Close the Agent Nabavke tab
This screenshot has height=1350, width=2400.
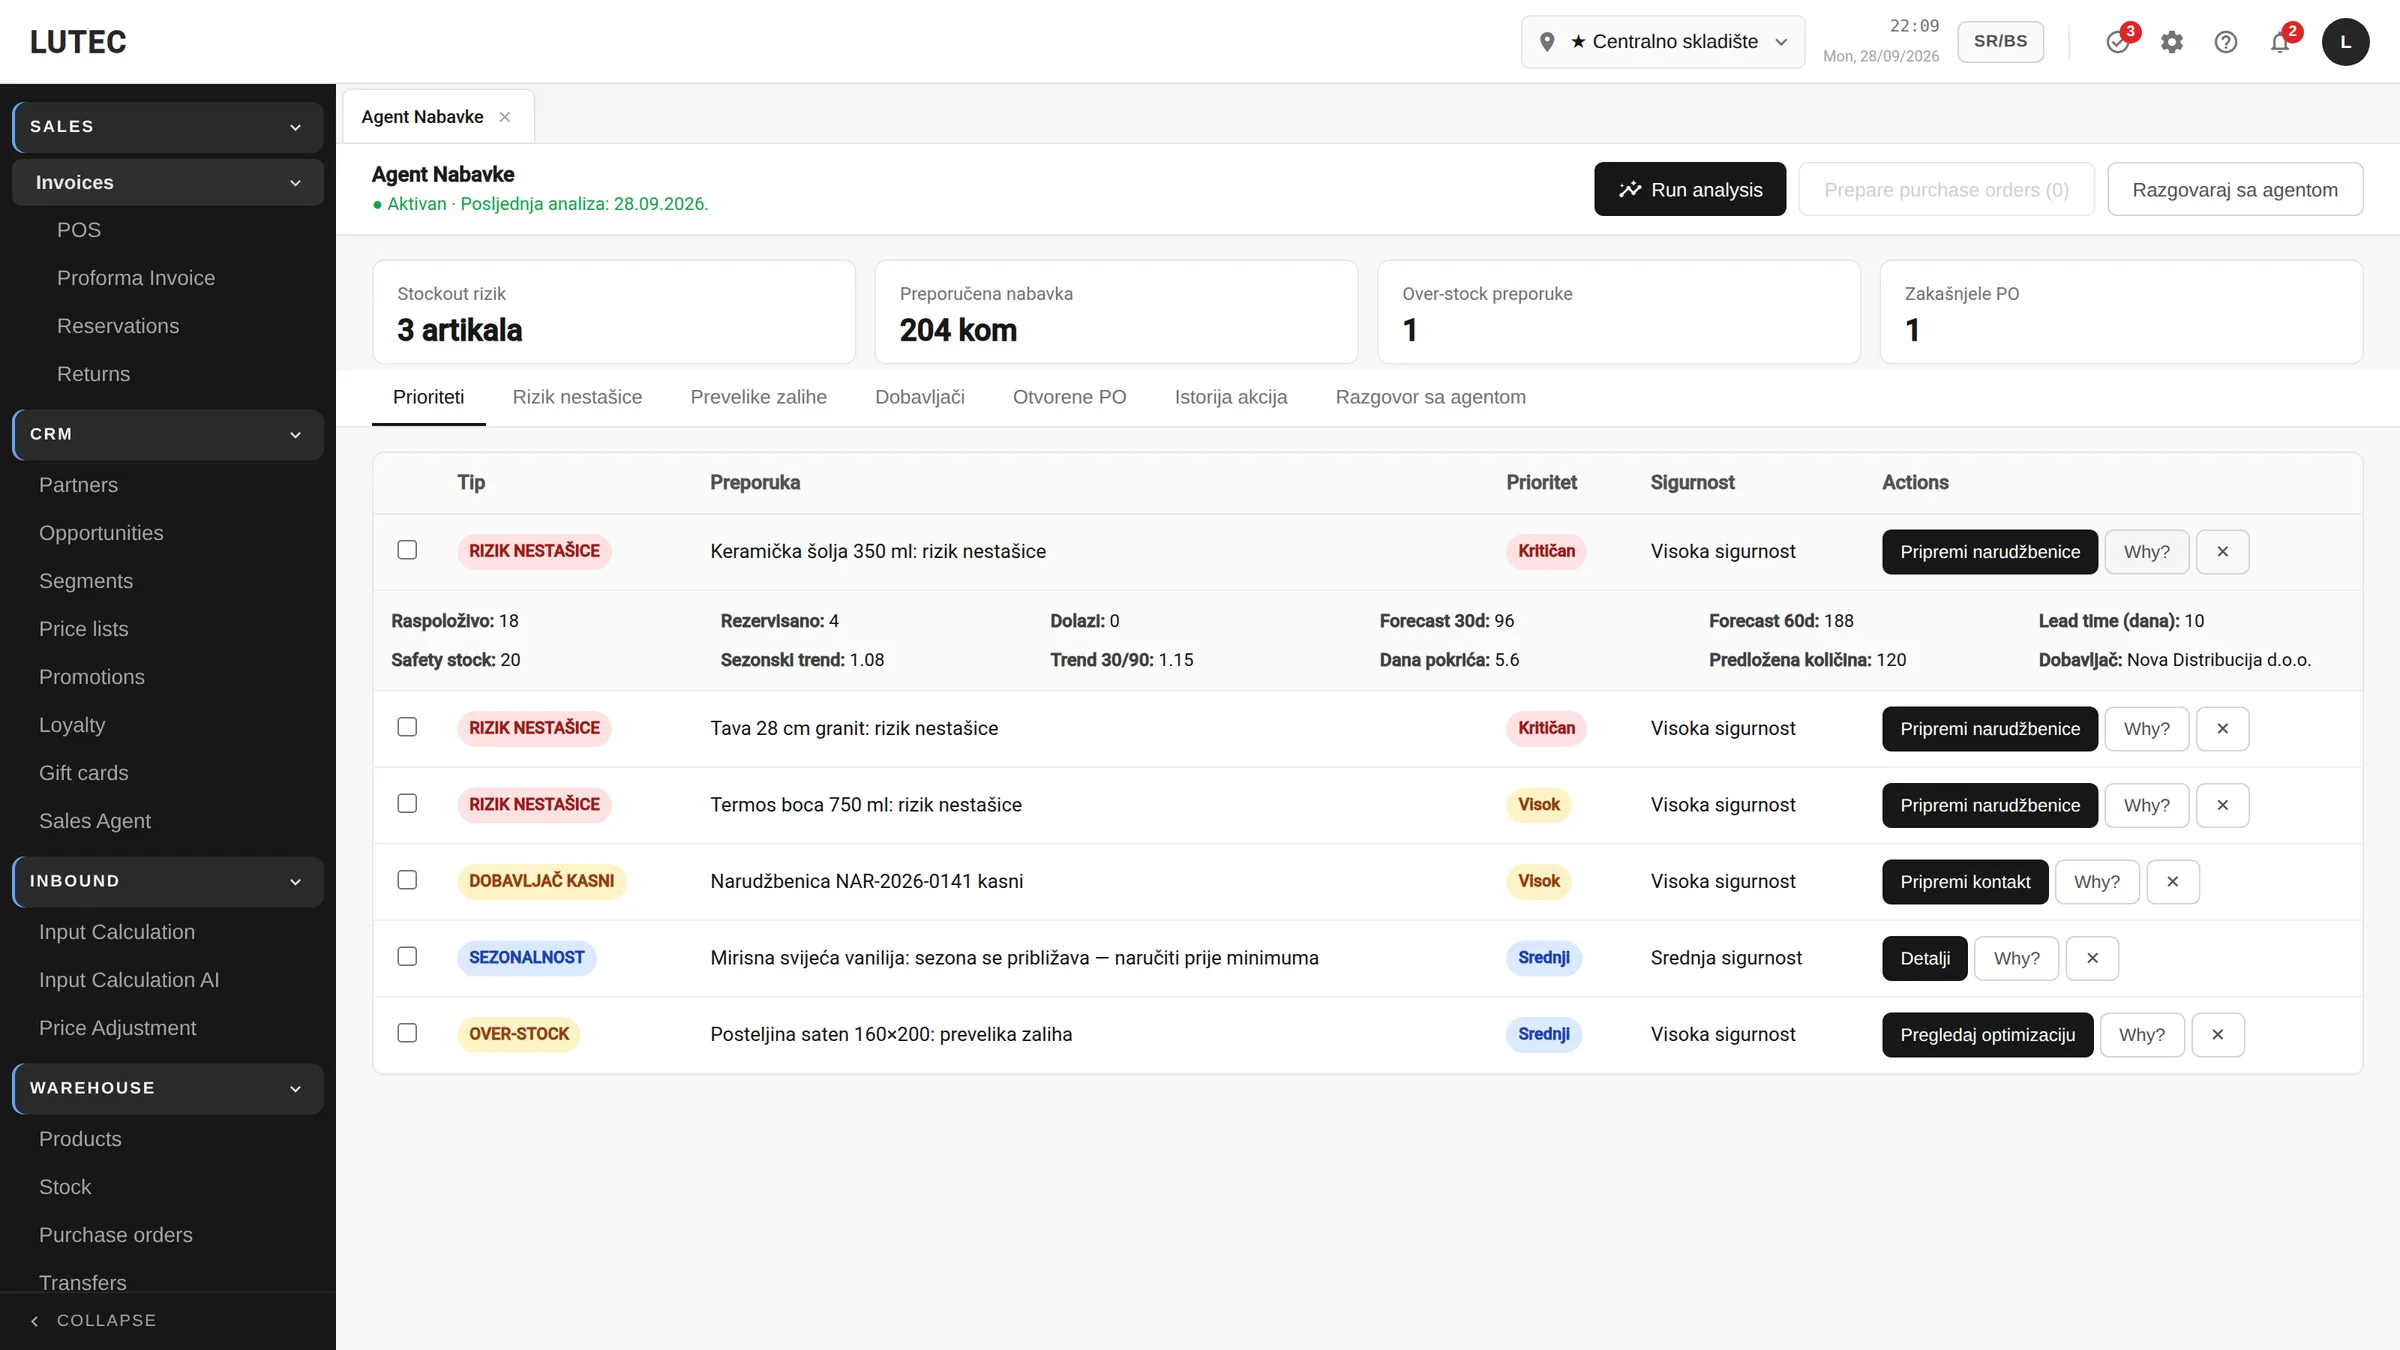click(x=505, y=117)
